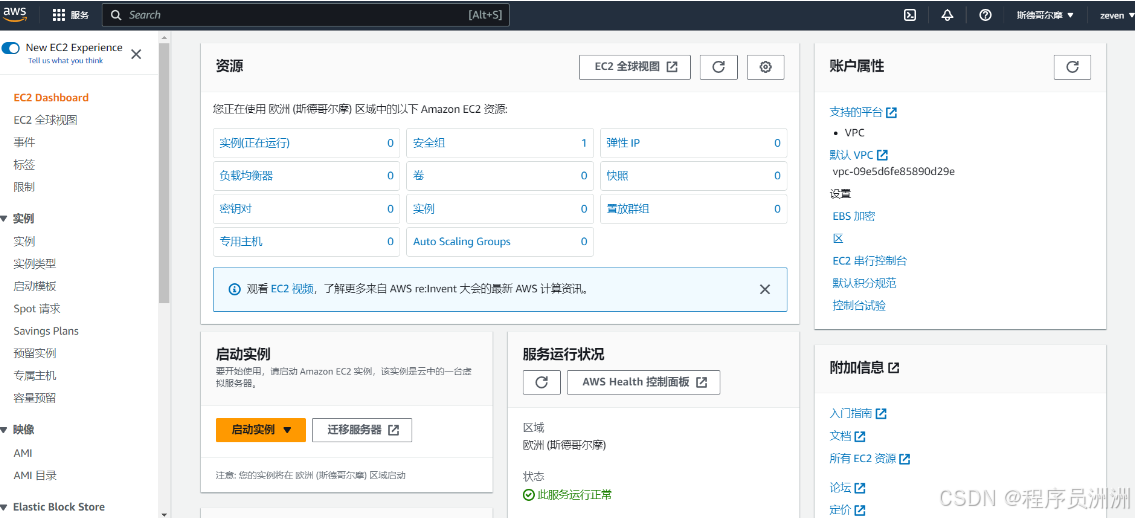The height and width of the screenshot is (518, 1135).
Task: Focus the top Search field
Action: [305, 15]
